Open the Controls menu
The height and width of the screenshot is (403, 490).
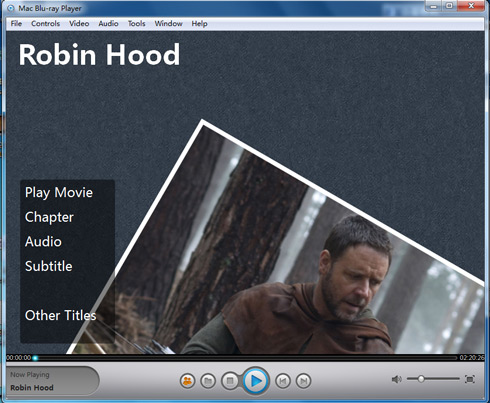coord(45,24)
